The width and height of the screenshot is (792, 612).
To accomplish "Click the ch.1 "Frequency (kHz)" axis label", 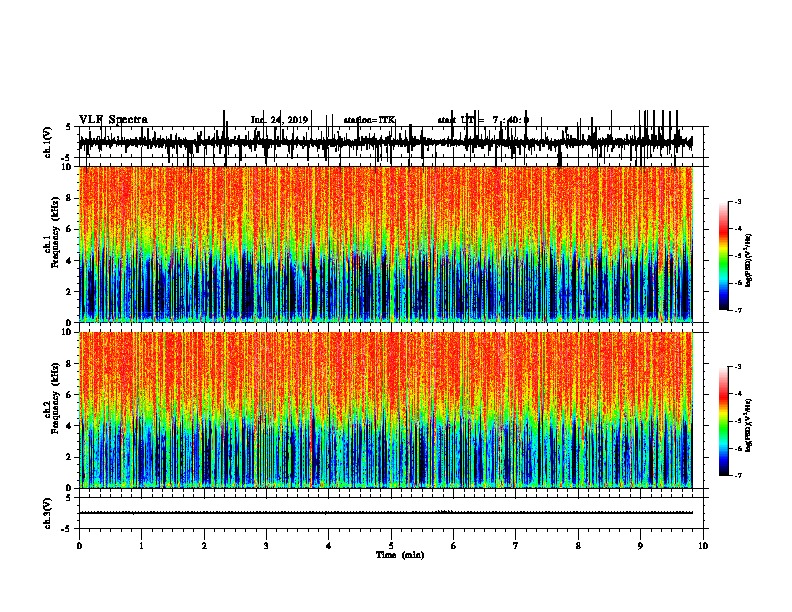I will pyautogui.click(x=55, y=232).
